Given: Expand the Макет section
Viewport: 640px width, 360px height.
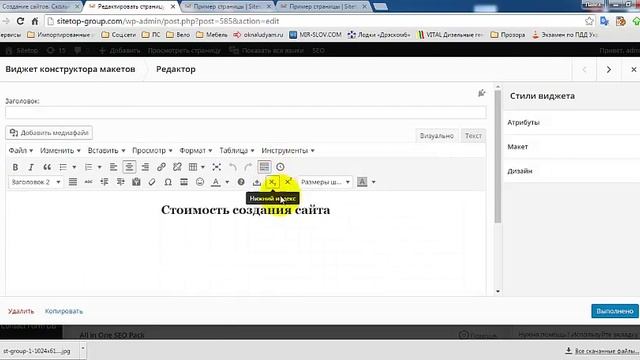Looking at the screenshot, I should pos(571,147).
